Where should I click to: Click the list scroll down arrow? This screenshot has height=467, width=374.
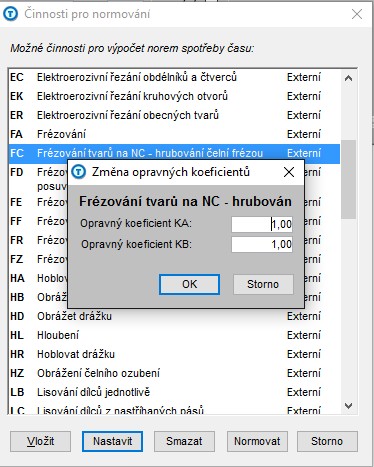coord(348,406)
